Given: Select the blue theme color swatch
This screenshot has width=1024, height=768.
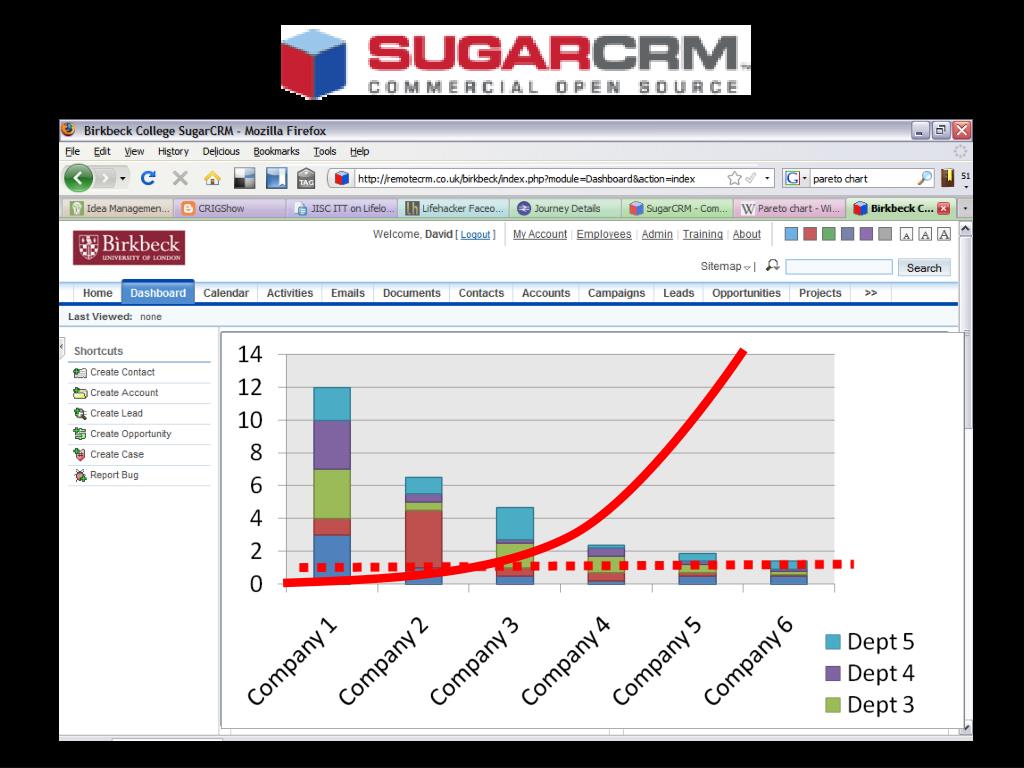Looking at the screenshot, I should point(791,234).
